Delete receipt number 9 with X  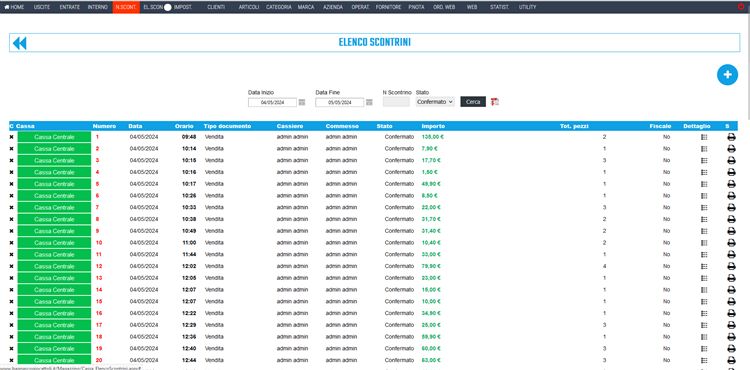tap(11, 231)
